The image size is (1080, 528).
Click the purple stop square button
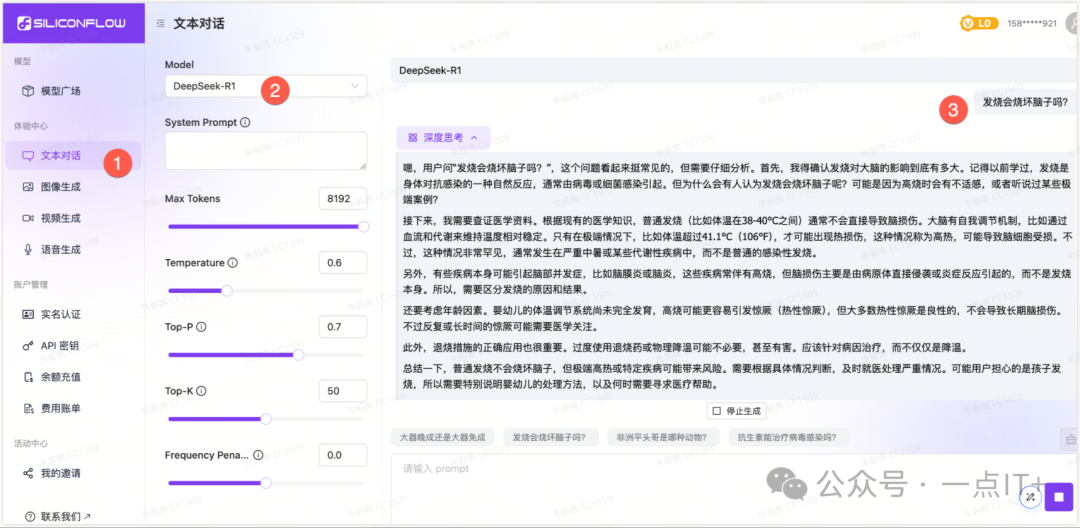1059,496
